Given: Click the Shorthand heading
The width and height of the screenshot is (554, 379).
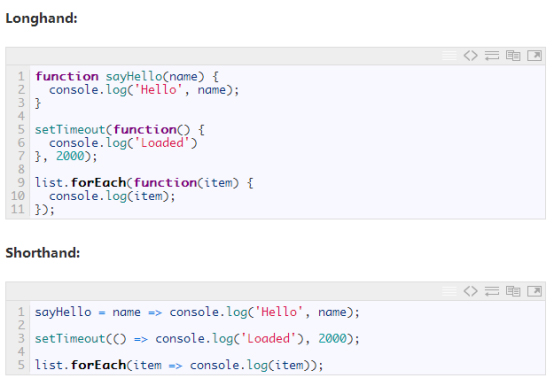Looking at the screenshot, I should click(43, 253).
